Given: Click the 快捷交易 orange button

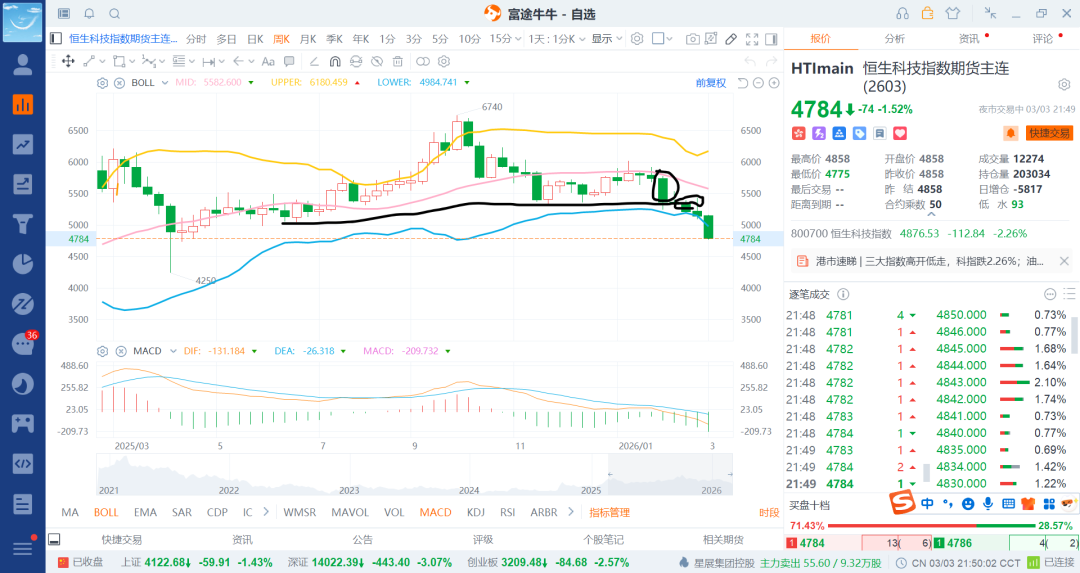Looking at the screenshot, I should pyautogui.click(x=1049, y=133).
